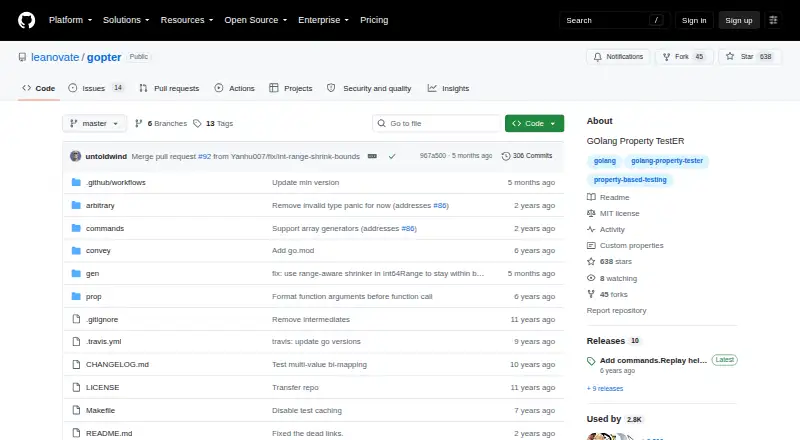Click 'Fixed the dead links.' commit message
Screen dimensions: 800x440
[307, 433]
